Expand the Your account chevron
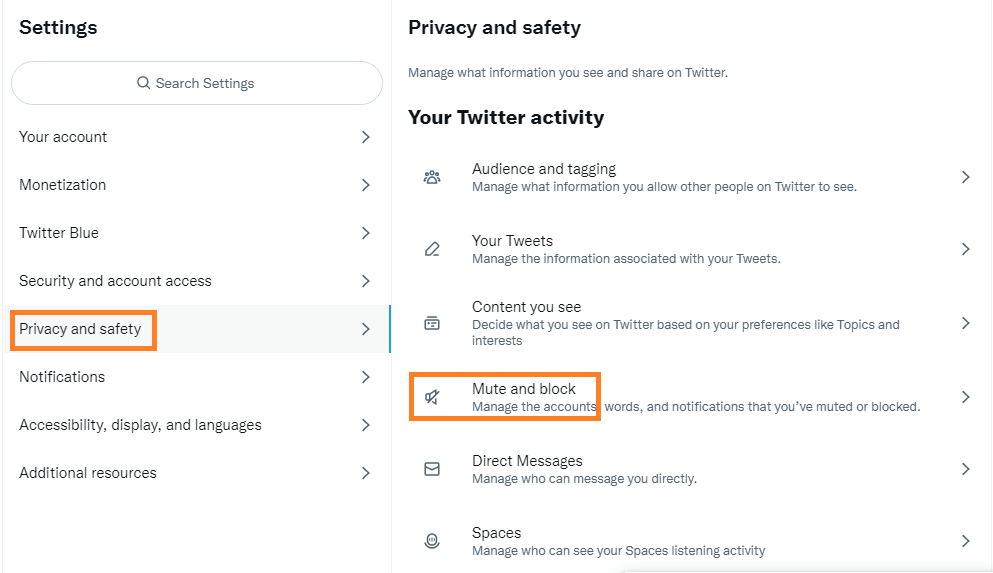This screenshot has width=993, height=573. click(365, 137)
